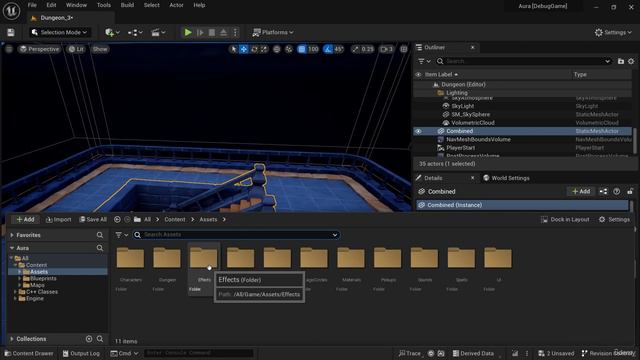Open the viewport hamburger options menu
Viewport: 640px width, 360px height.
point(9,49)
